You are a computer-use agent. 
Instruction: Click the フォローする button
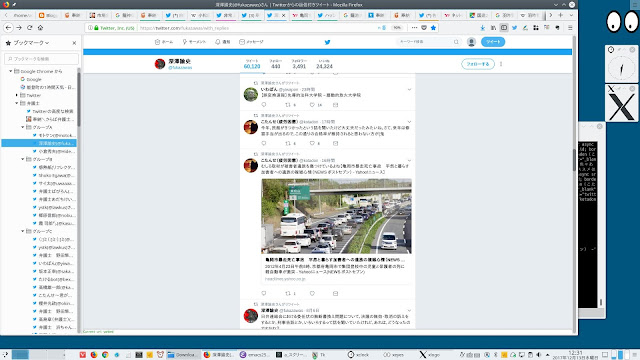click(x=478, y=64)
